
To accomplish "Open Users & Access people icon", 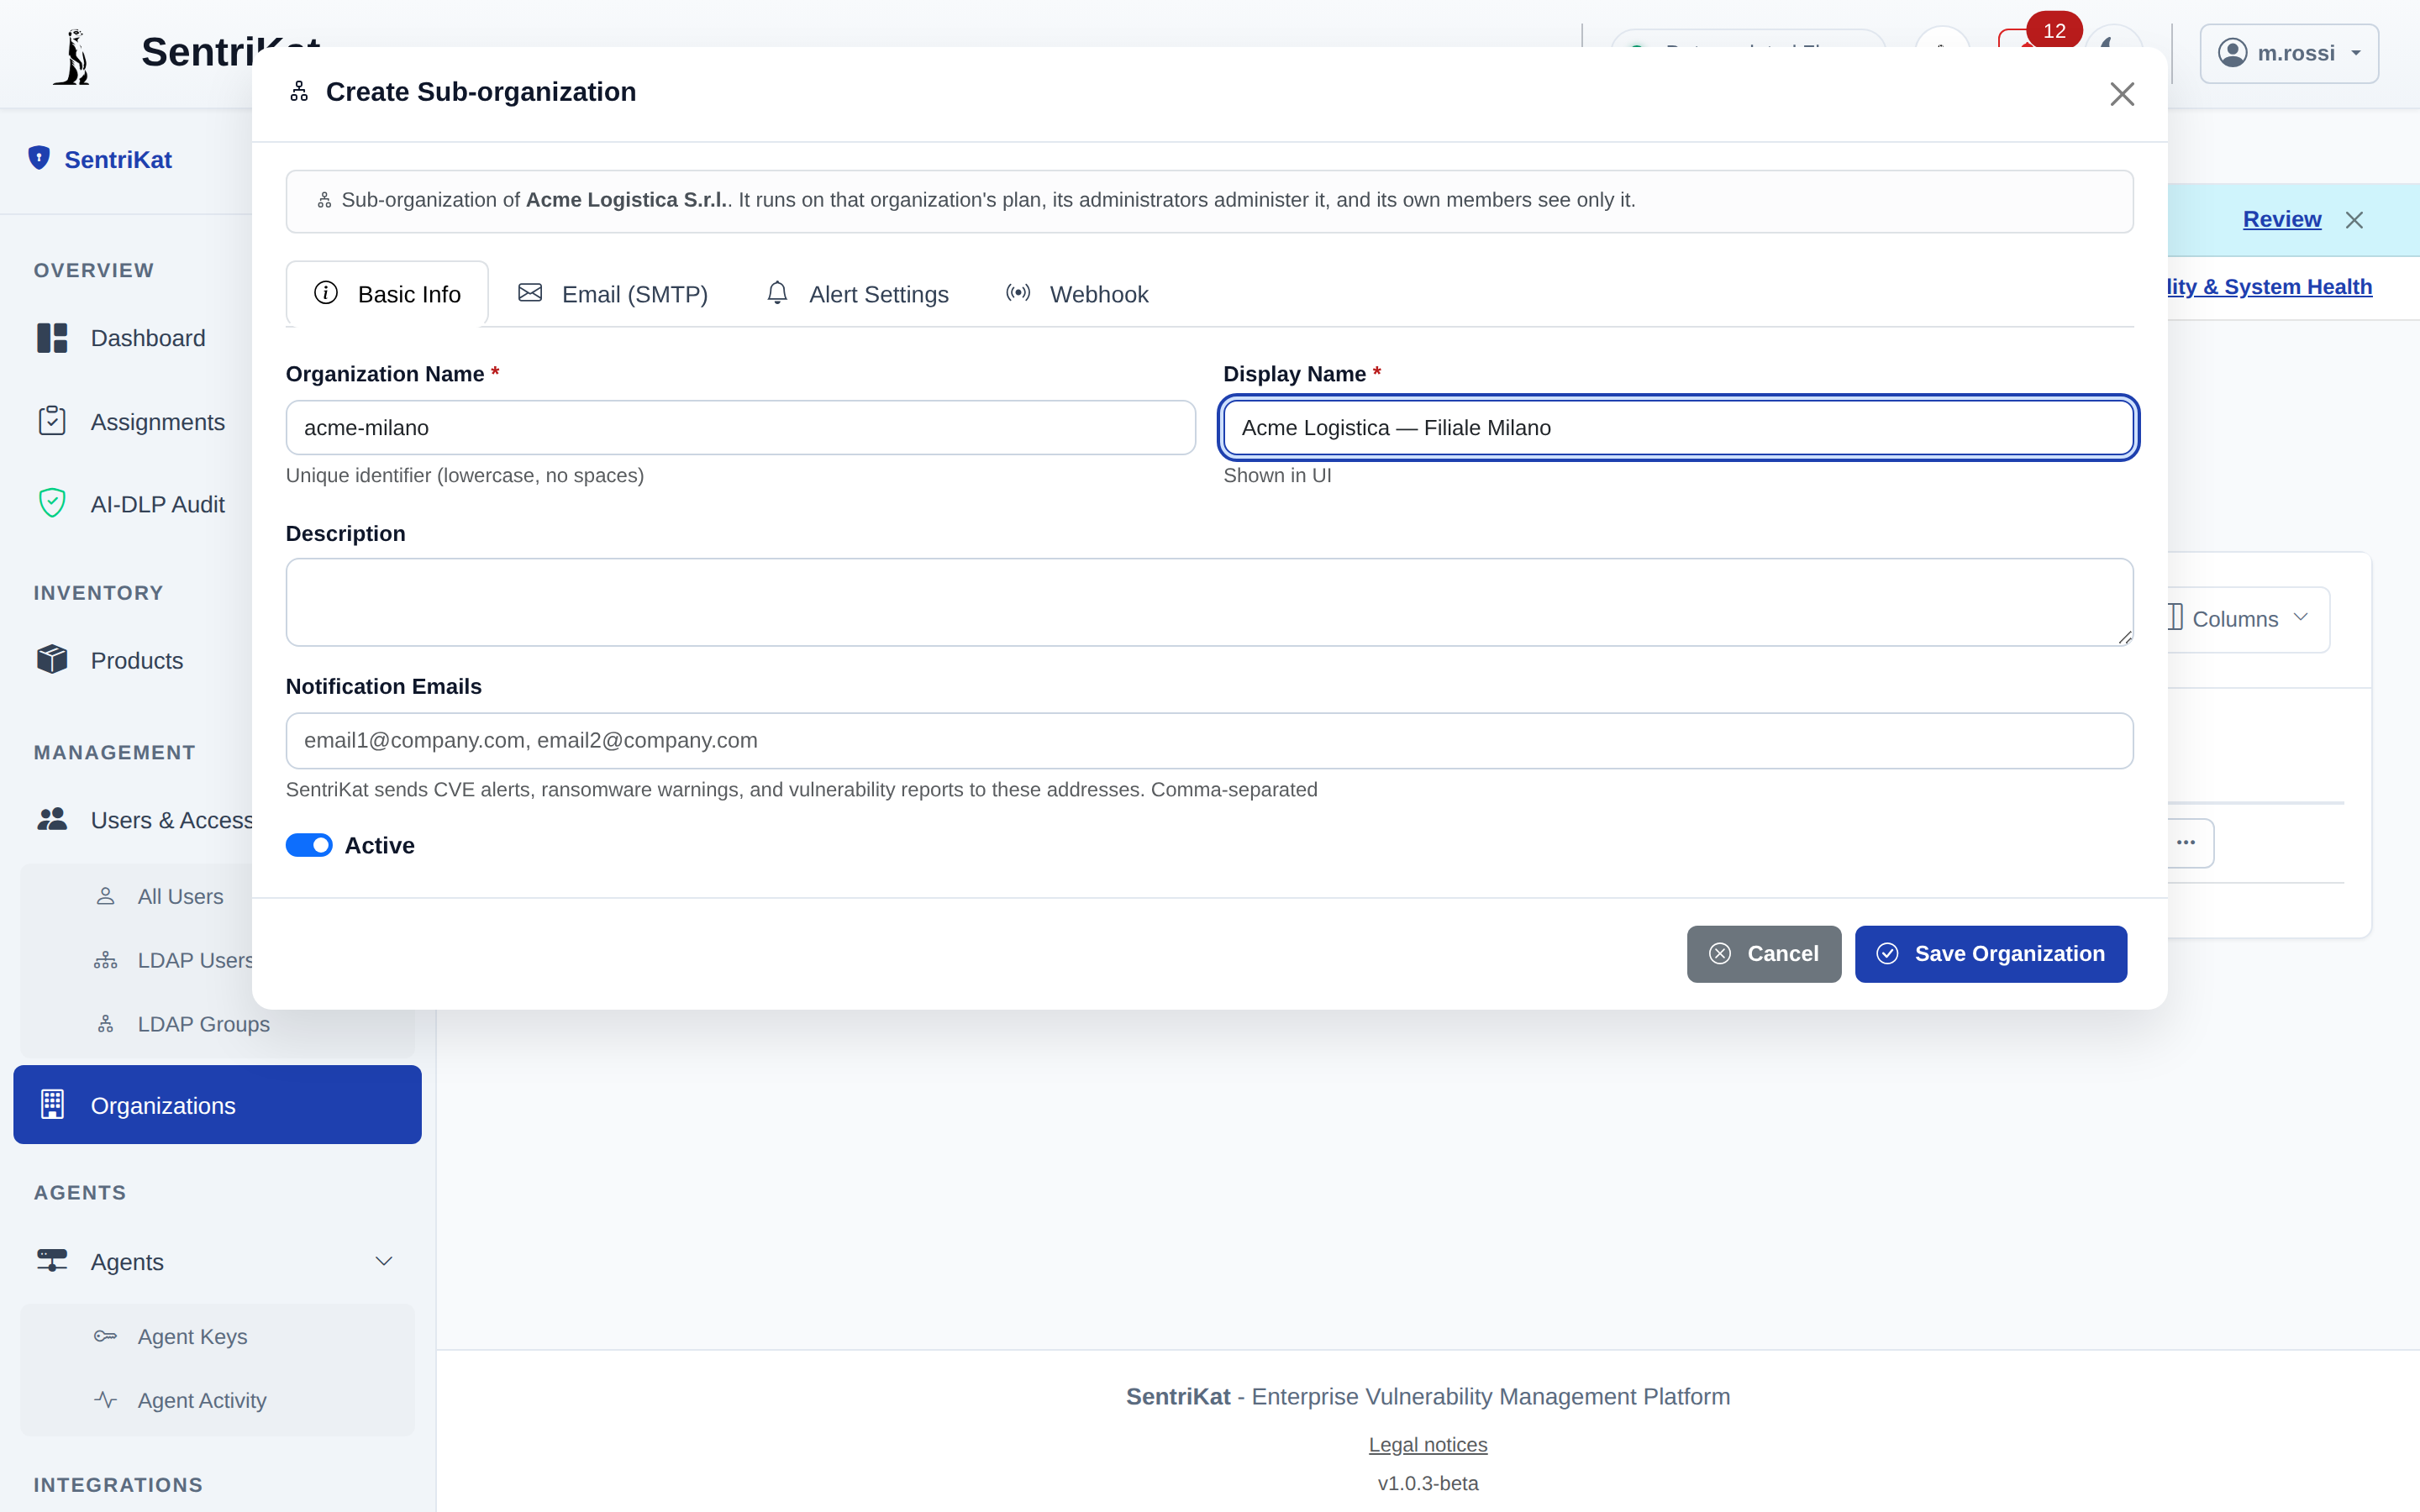I will pyautogui.click(x=52, y=819).
